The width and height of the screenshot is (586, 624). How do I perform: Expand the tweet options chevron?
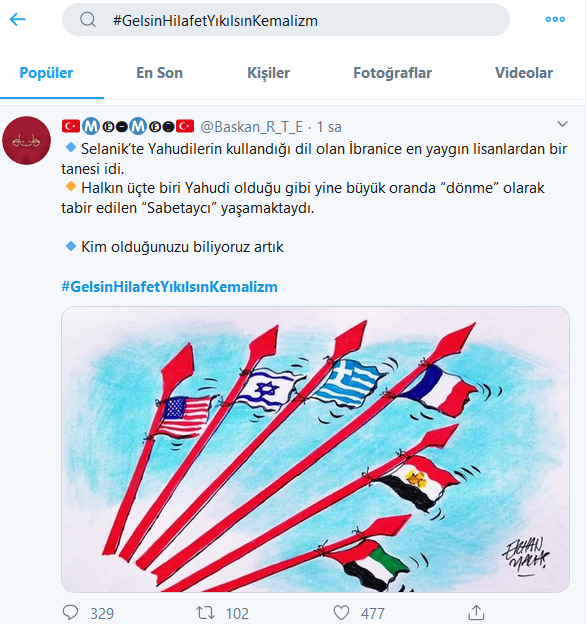[x=562, y=124]
